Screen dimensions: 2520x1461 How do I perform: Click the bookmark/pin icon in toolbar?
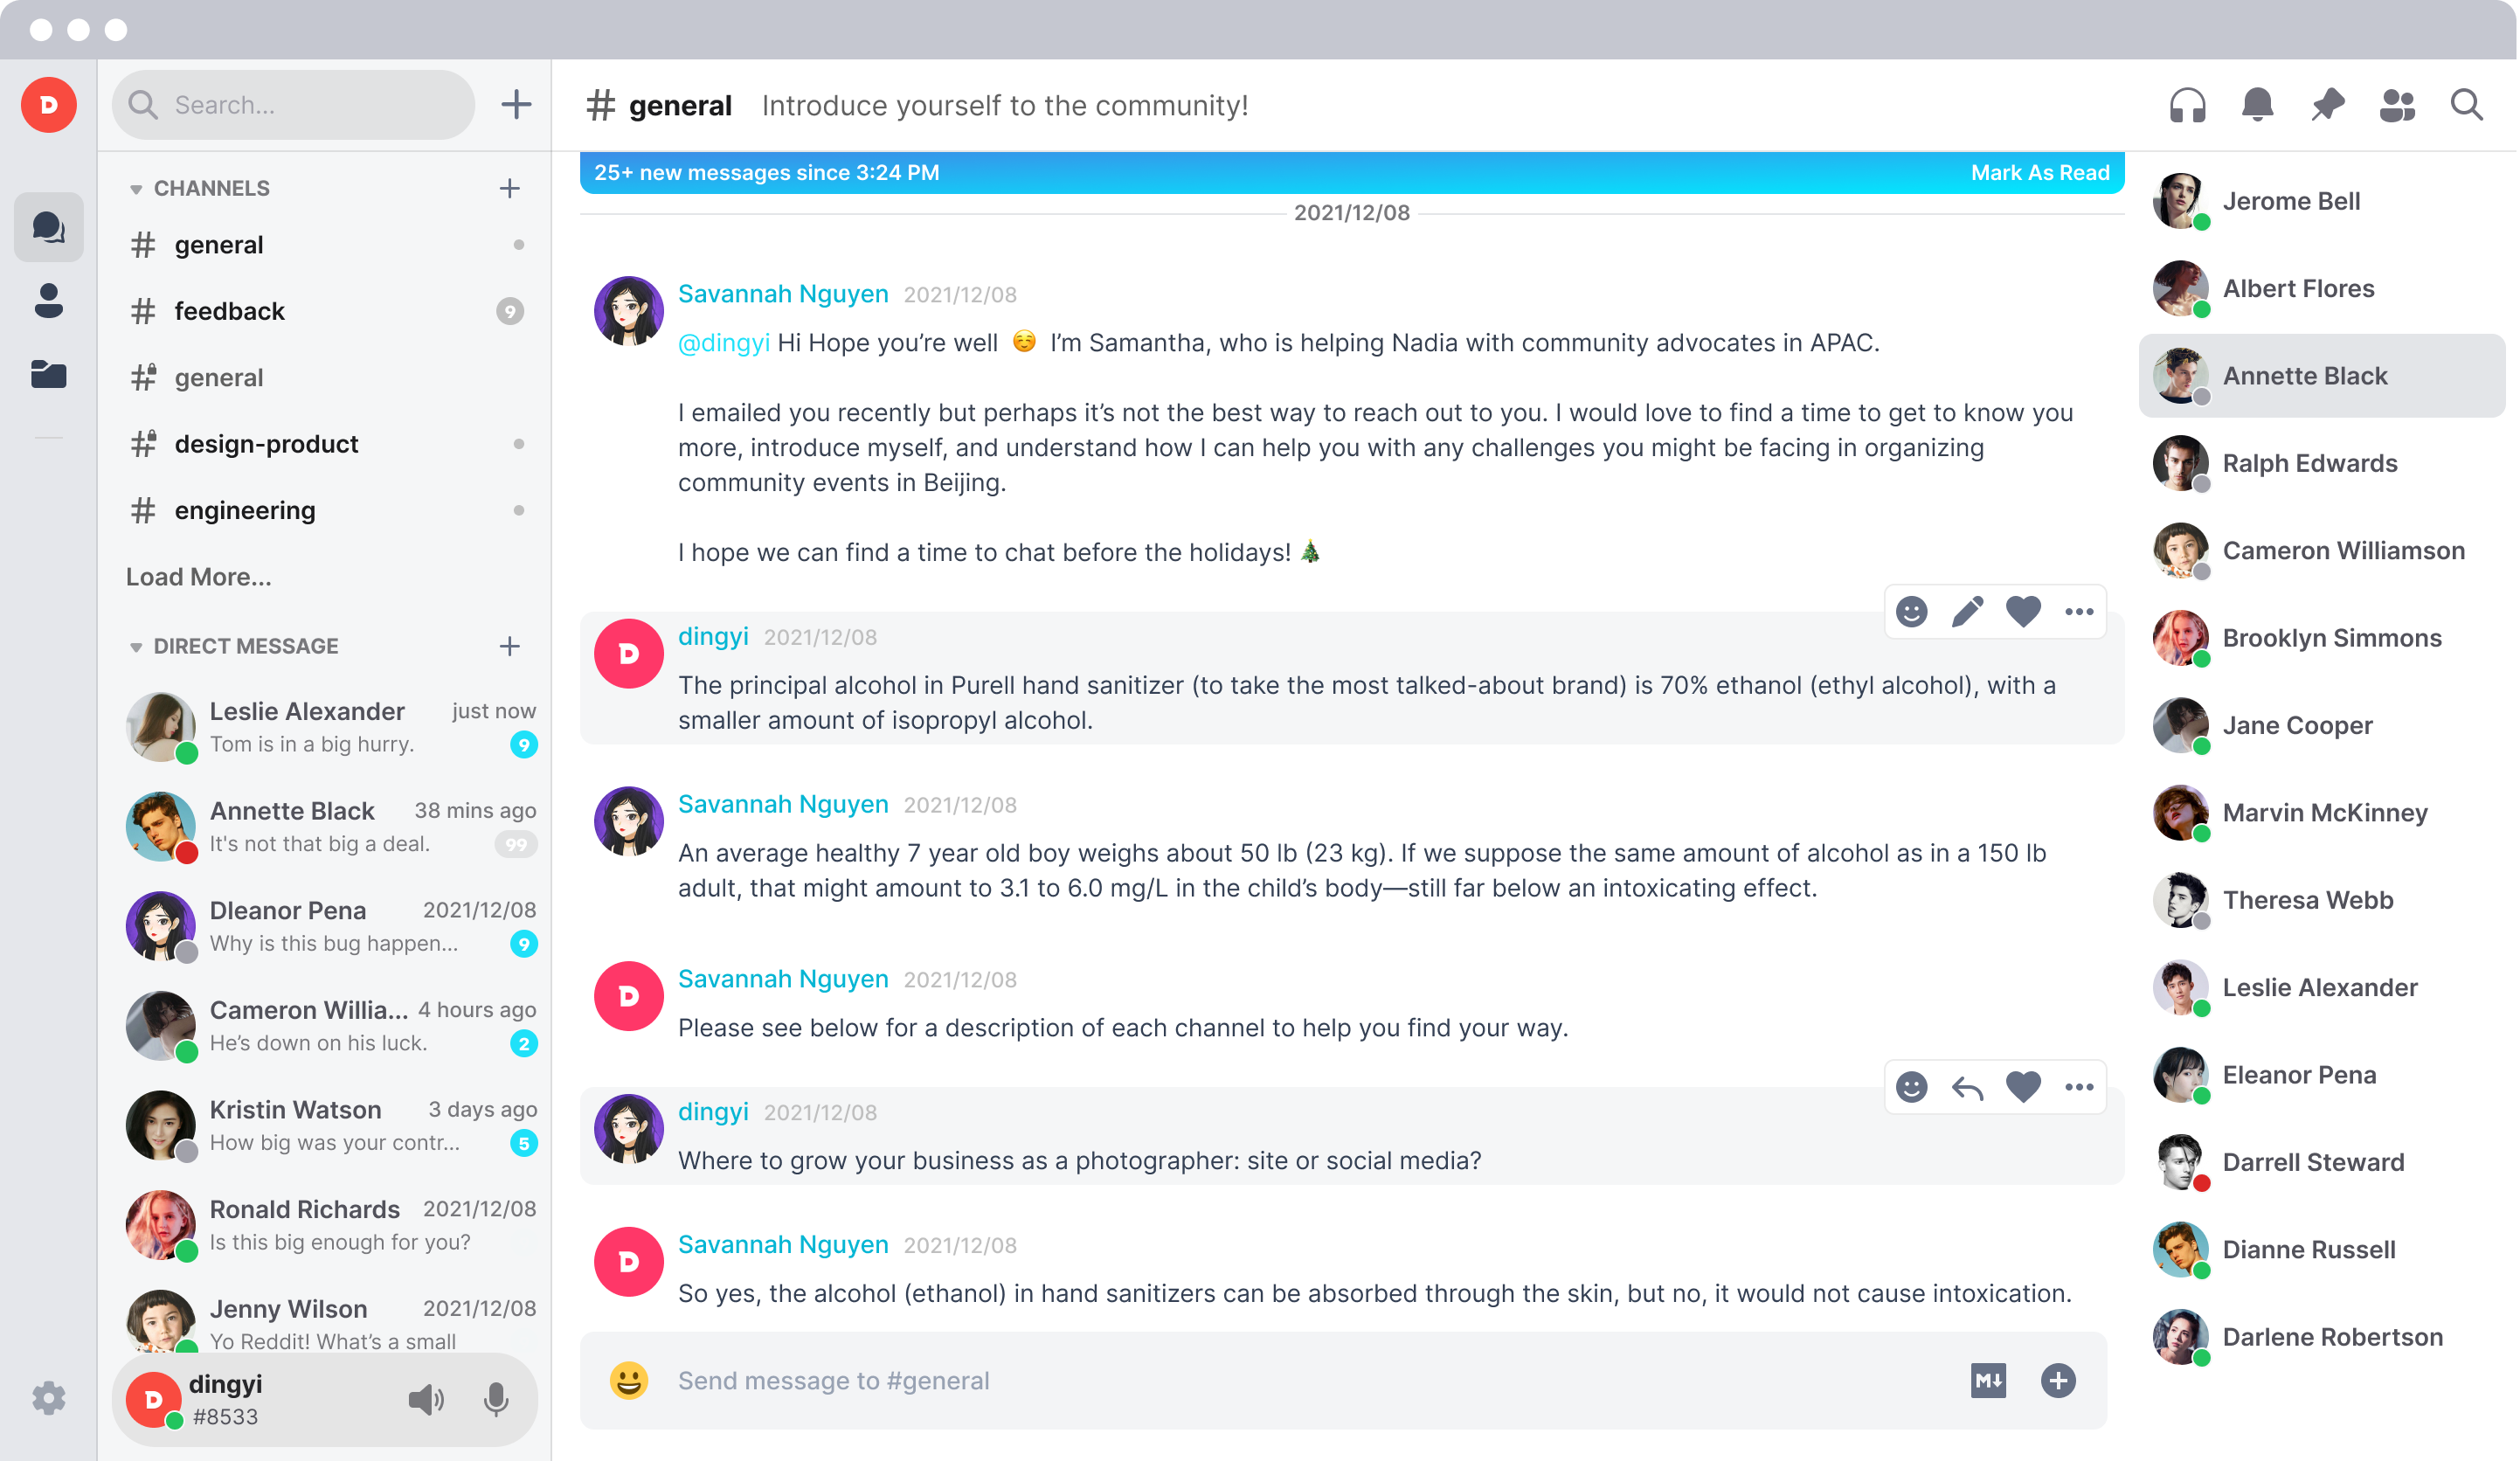2327,104
